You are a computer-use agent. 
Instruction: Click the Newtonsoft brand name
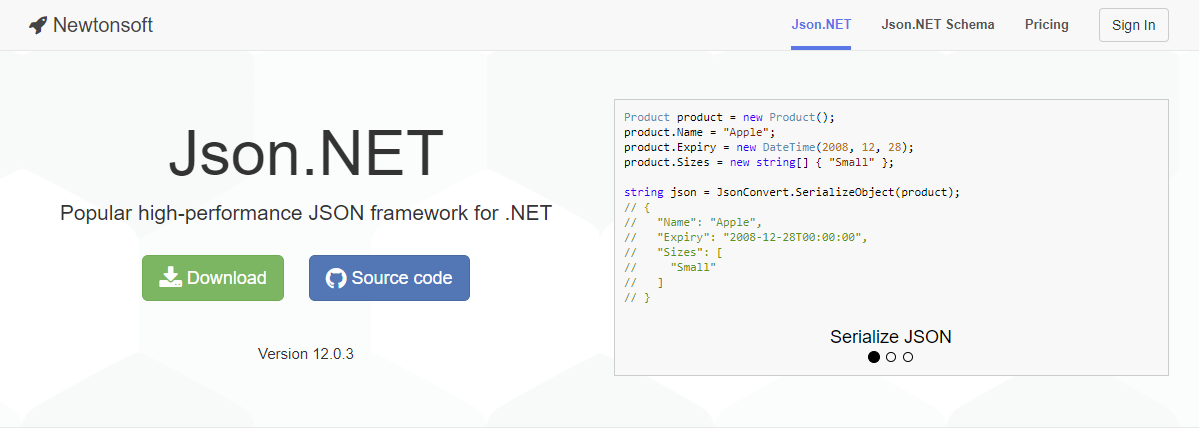(103, 25)
